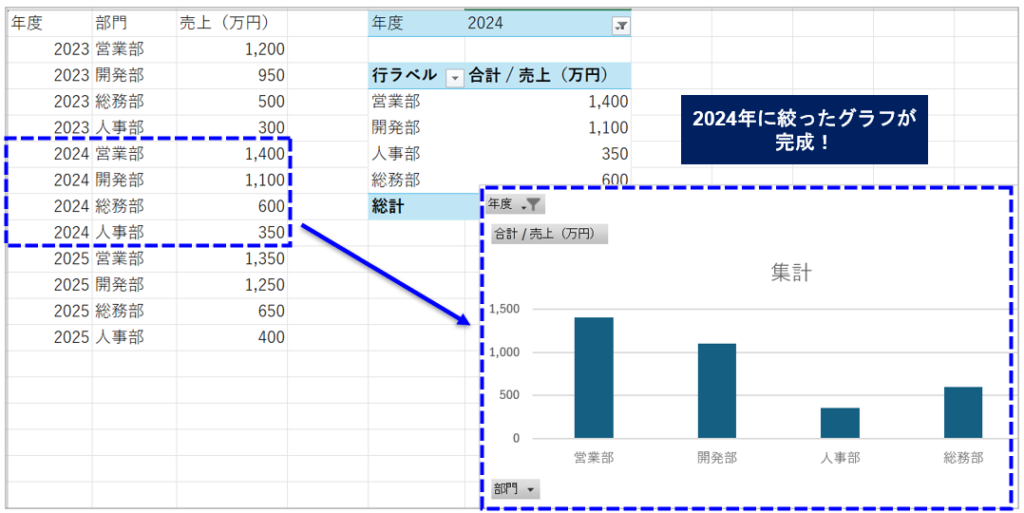
Task: Select the 総務部 bar in the chart
Action: [x=963, y=412]
